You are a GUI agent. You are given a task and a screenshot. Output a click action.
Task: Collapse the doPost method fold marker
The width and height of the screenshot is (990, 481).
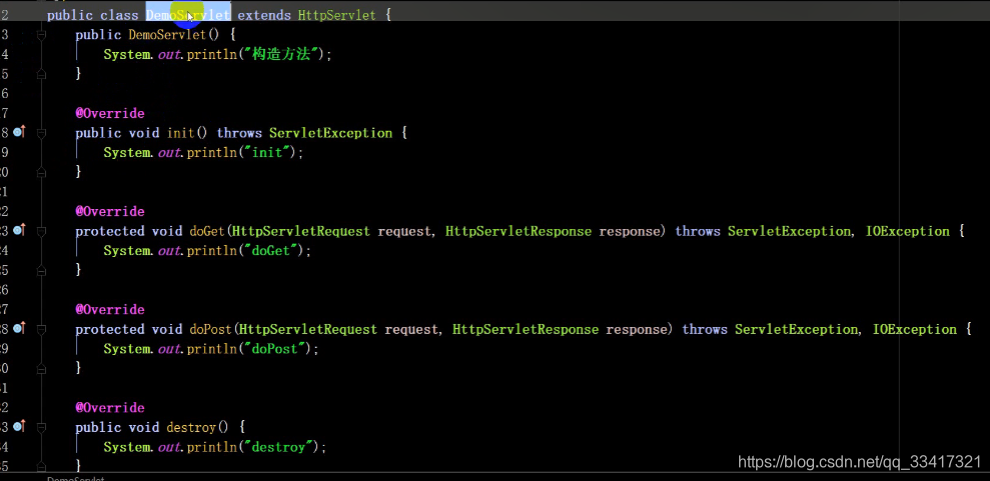(x=42, y=329)
